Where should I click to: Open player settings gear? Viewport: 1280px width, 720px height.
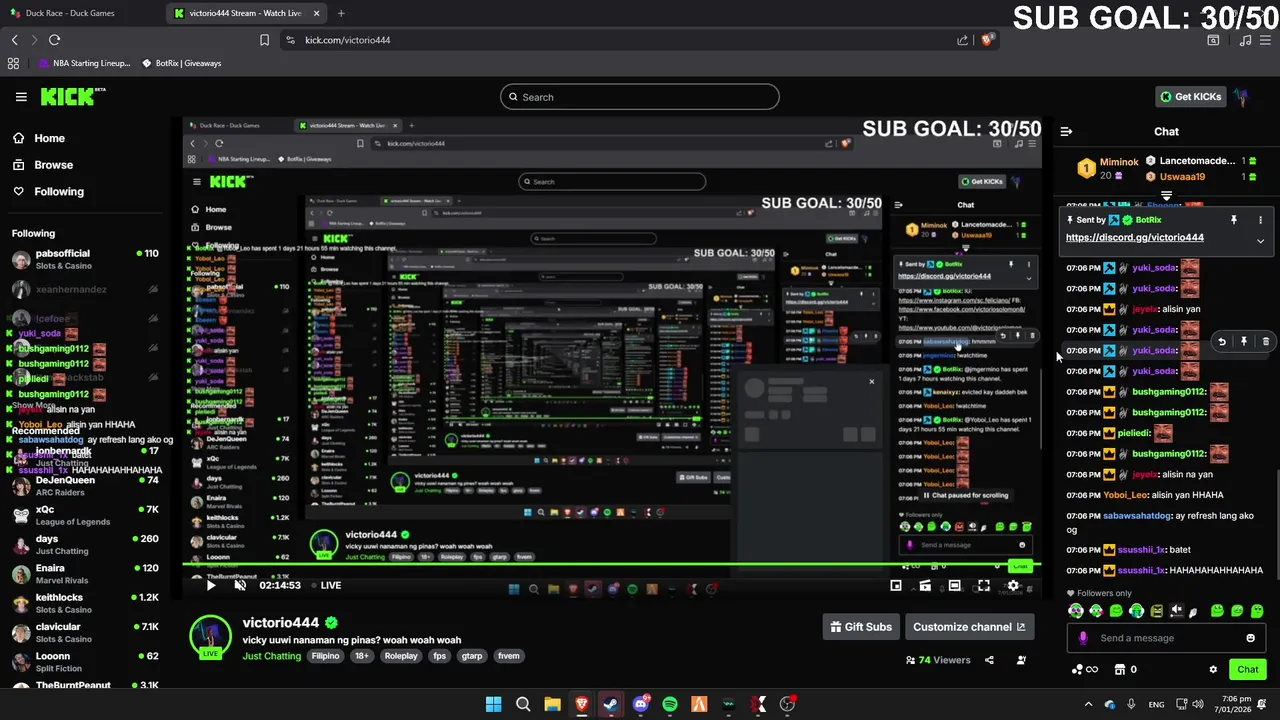(x=1013, y=586)
